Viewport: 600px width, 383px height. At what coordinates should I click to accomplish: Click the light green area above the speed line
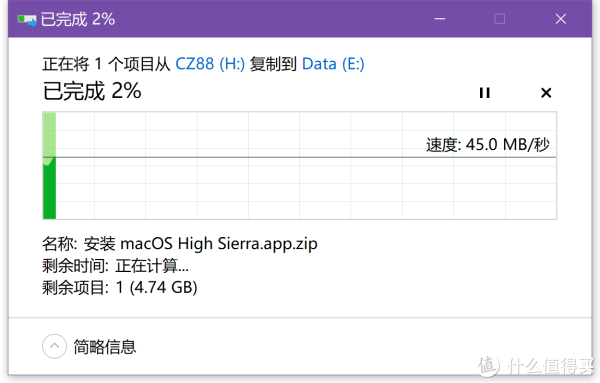(x=49, y=135)
